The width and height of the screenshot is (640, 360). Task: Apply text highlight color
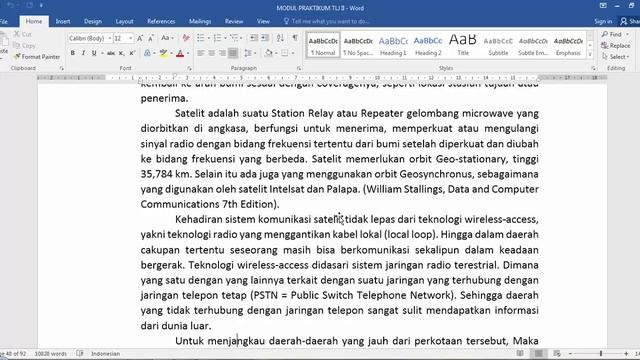(x=163, y=53)
